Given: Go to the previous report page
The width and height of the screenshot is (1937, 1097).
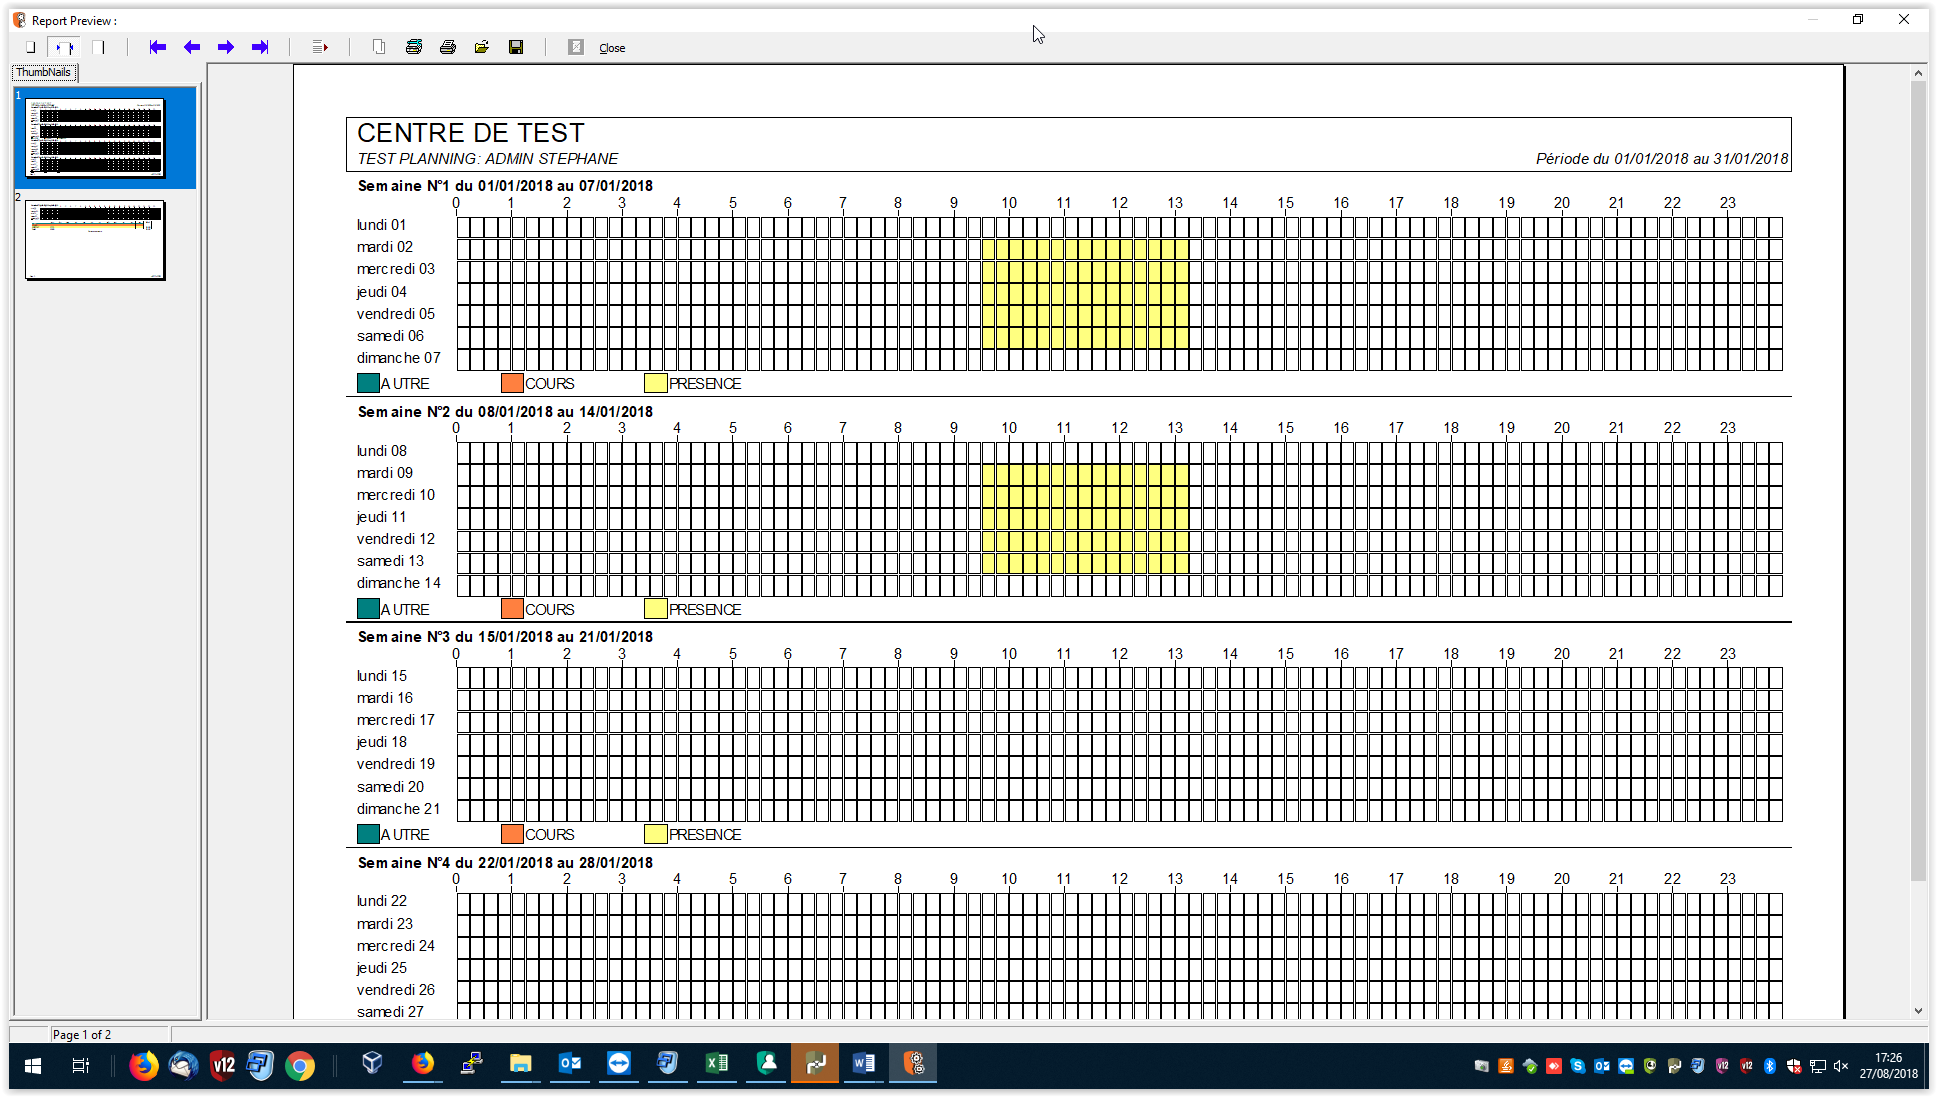Looking at the screenshot, I should coord(192,47).
